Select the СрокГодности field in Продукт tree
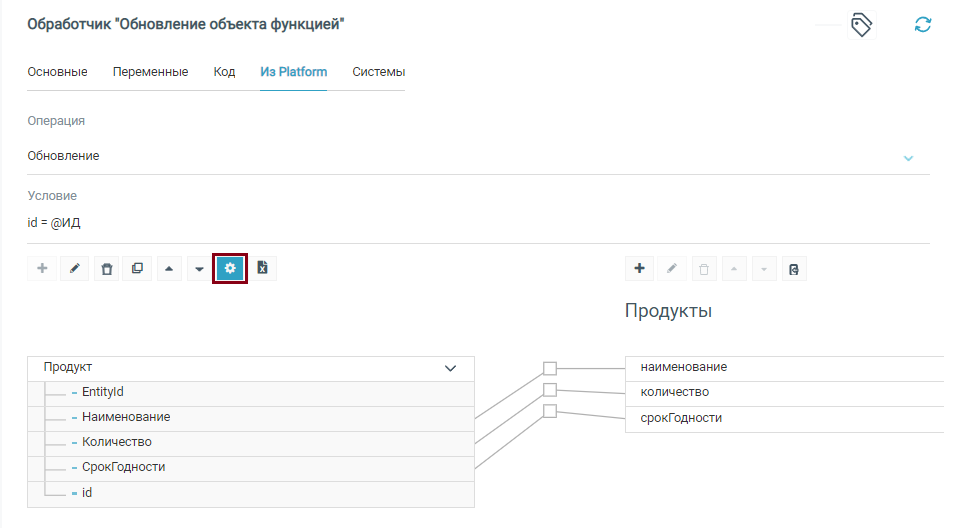954x528 pixels. click(x=123, y=467)
